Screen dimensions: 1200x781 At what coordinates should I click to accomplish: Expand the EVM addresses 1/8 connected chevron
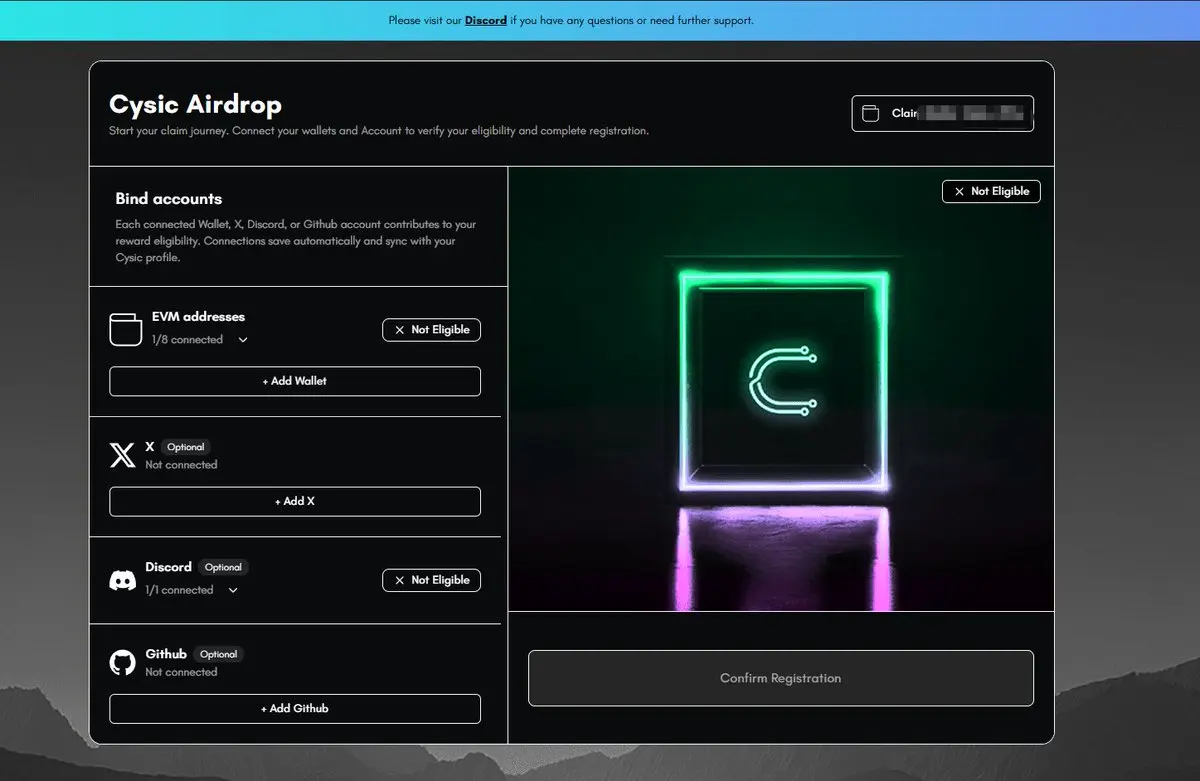[x=242, y=340]
